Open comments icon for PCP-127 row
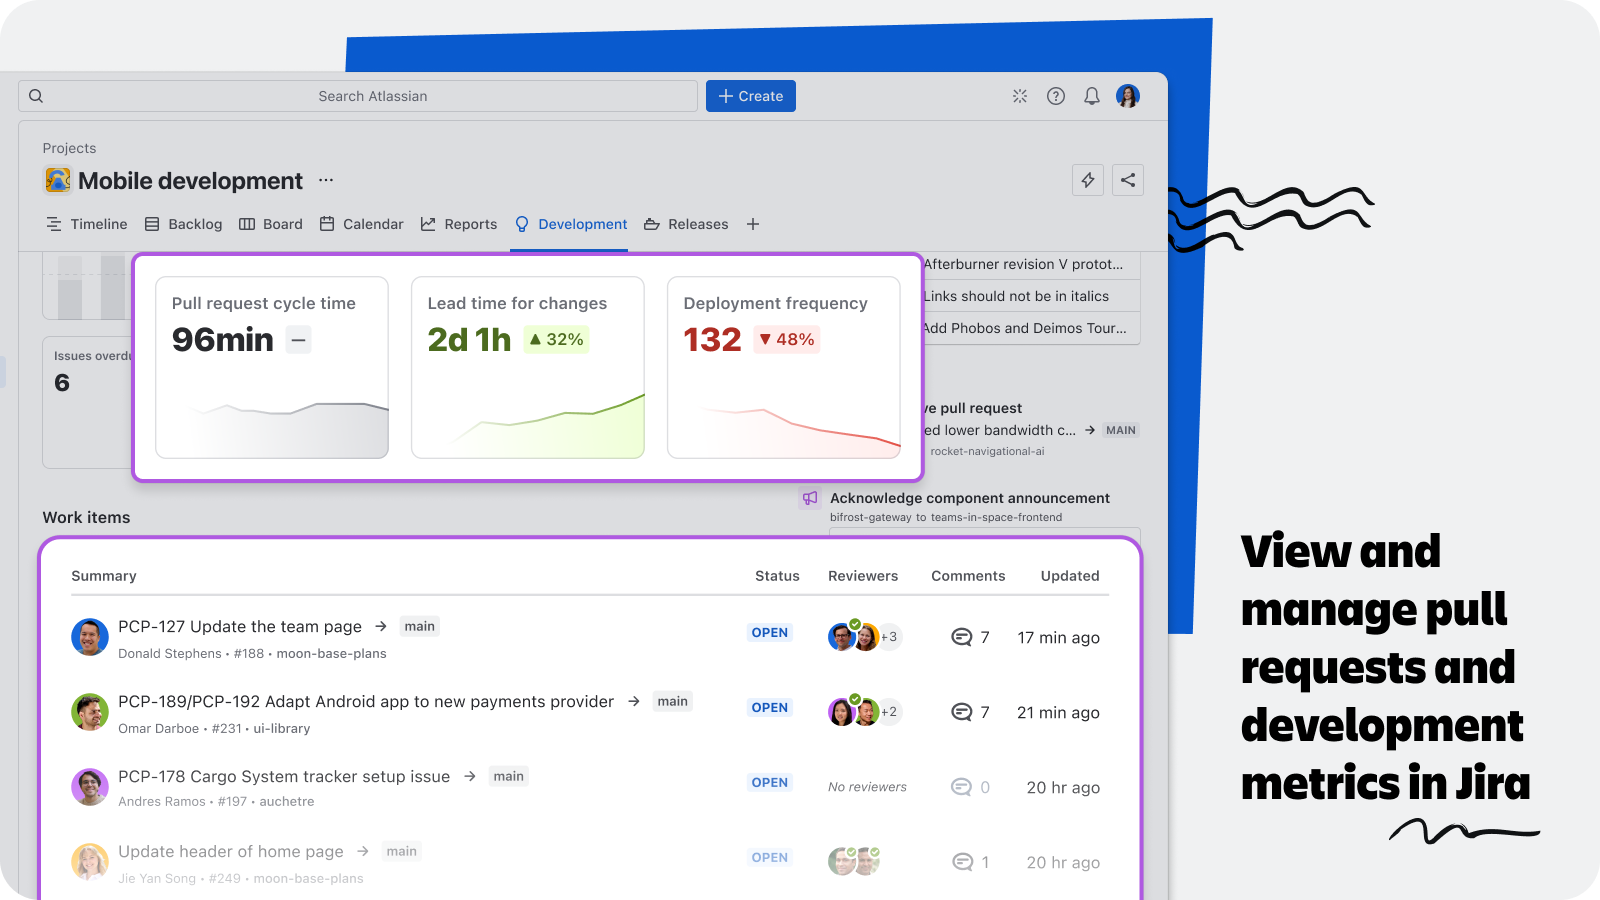This screenshot has height=900, width=1600. (961, 637)
